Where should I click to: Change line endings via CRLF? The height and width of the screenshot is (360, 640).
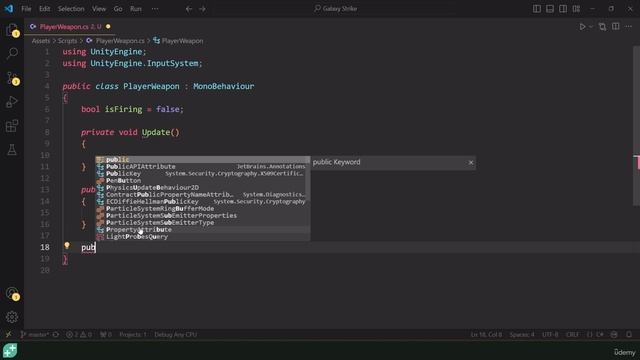click(572, 335)
